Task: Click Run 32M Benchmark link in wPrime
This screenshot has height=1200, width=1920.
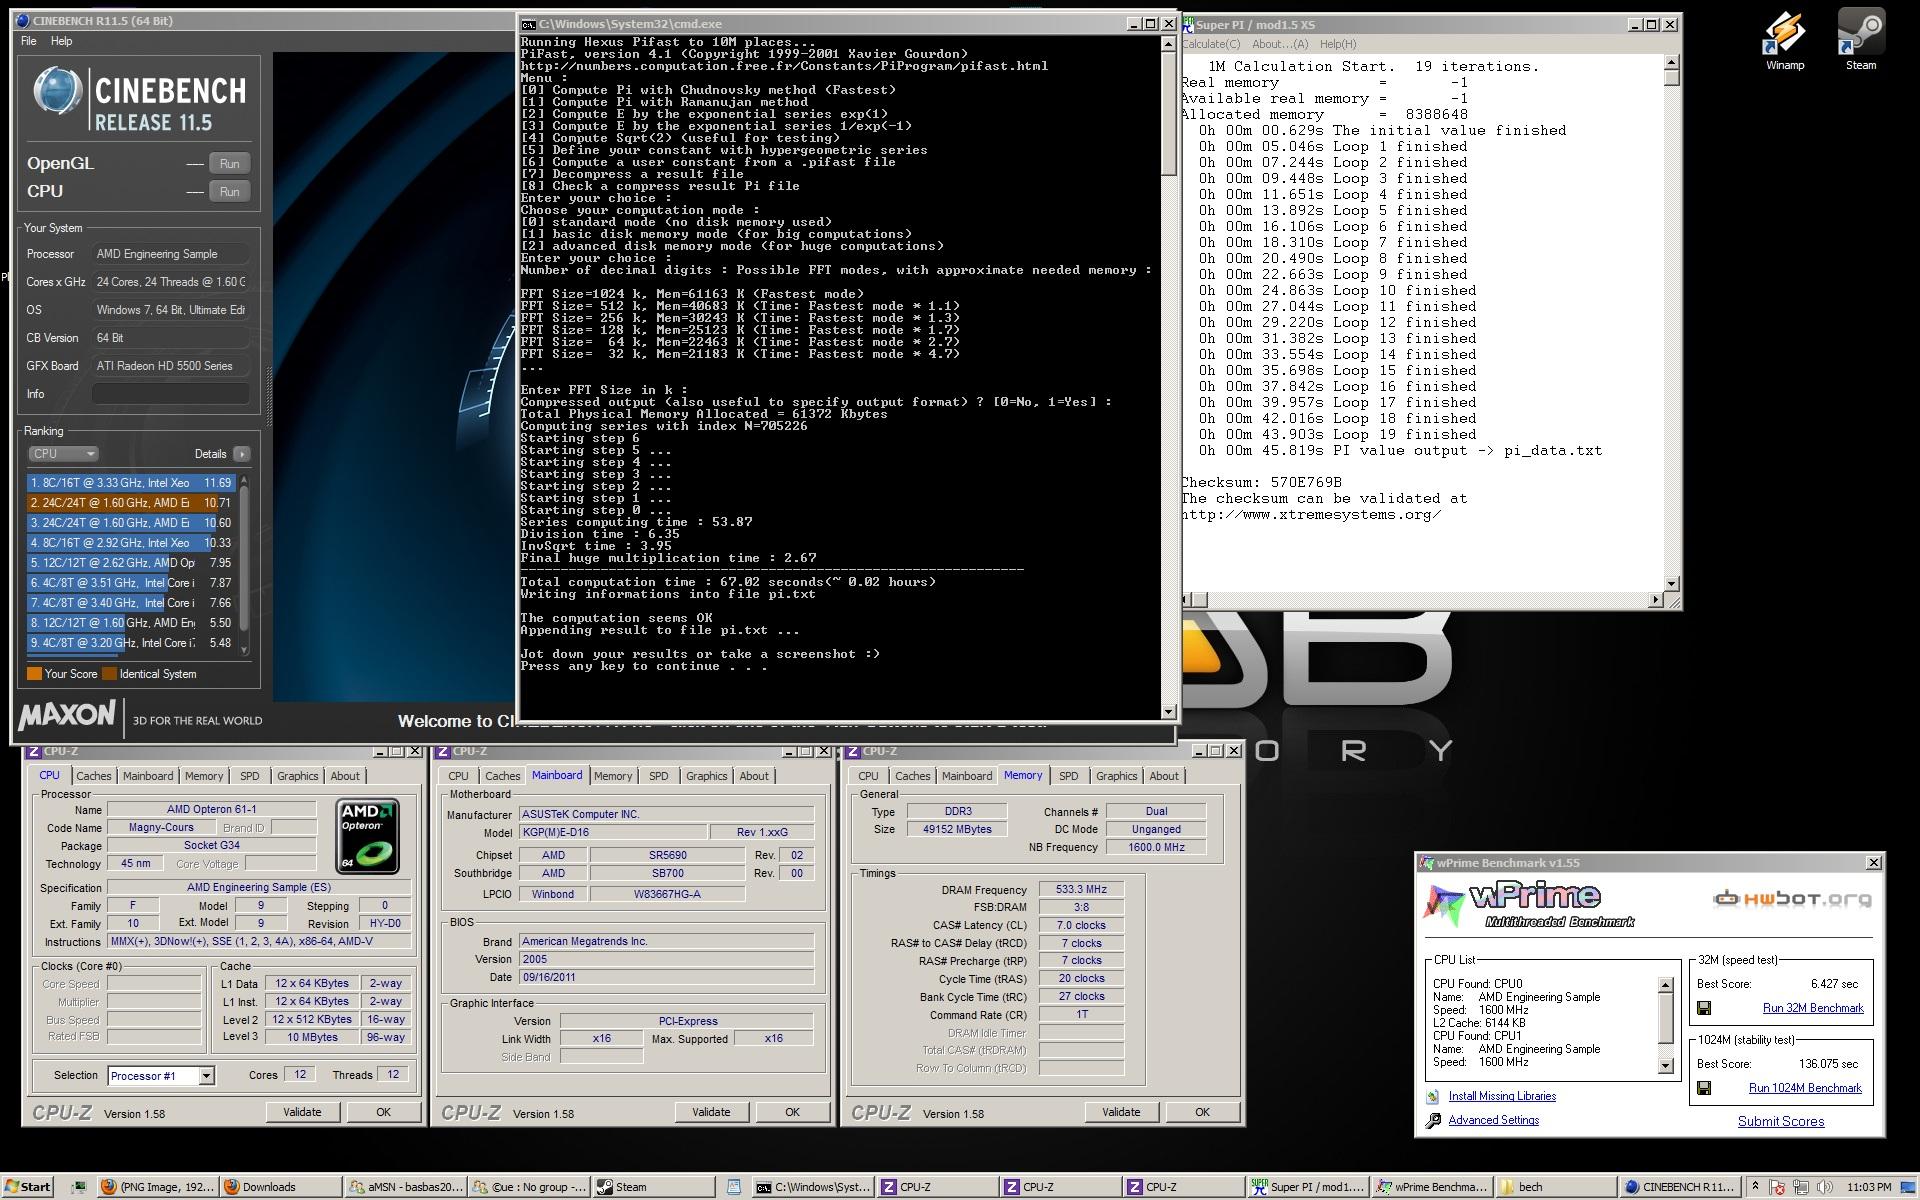Action: tap(1812, 1008)
